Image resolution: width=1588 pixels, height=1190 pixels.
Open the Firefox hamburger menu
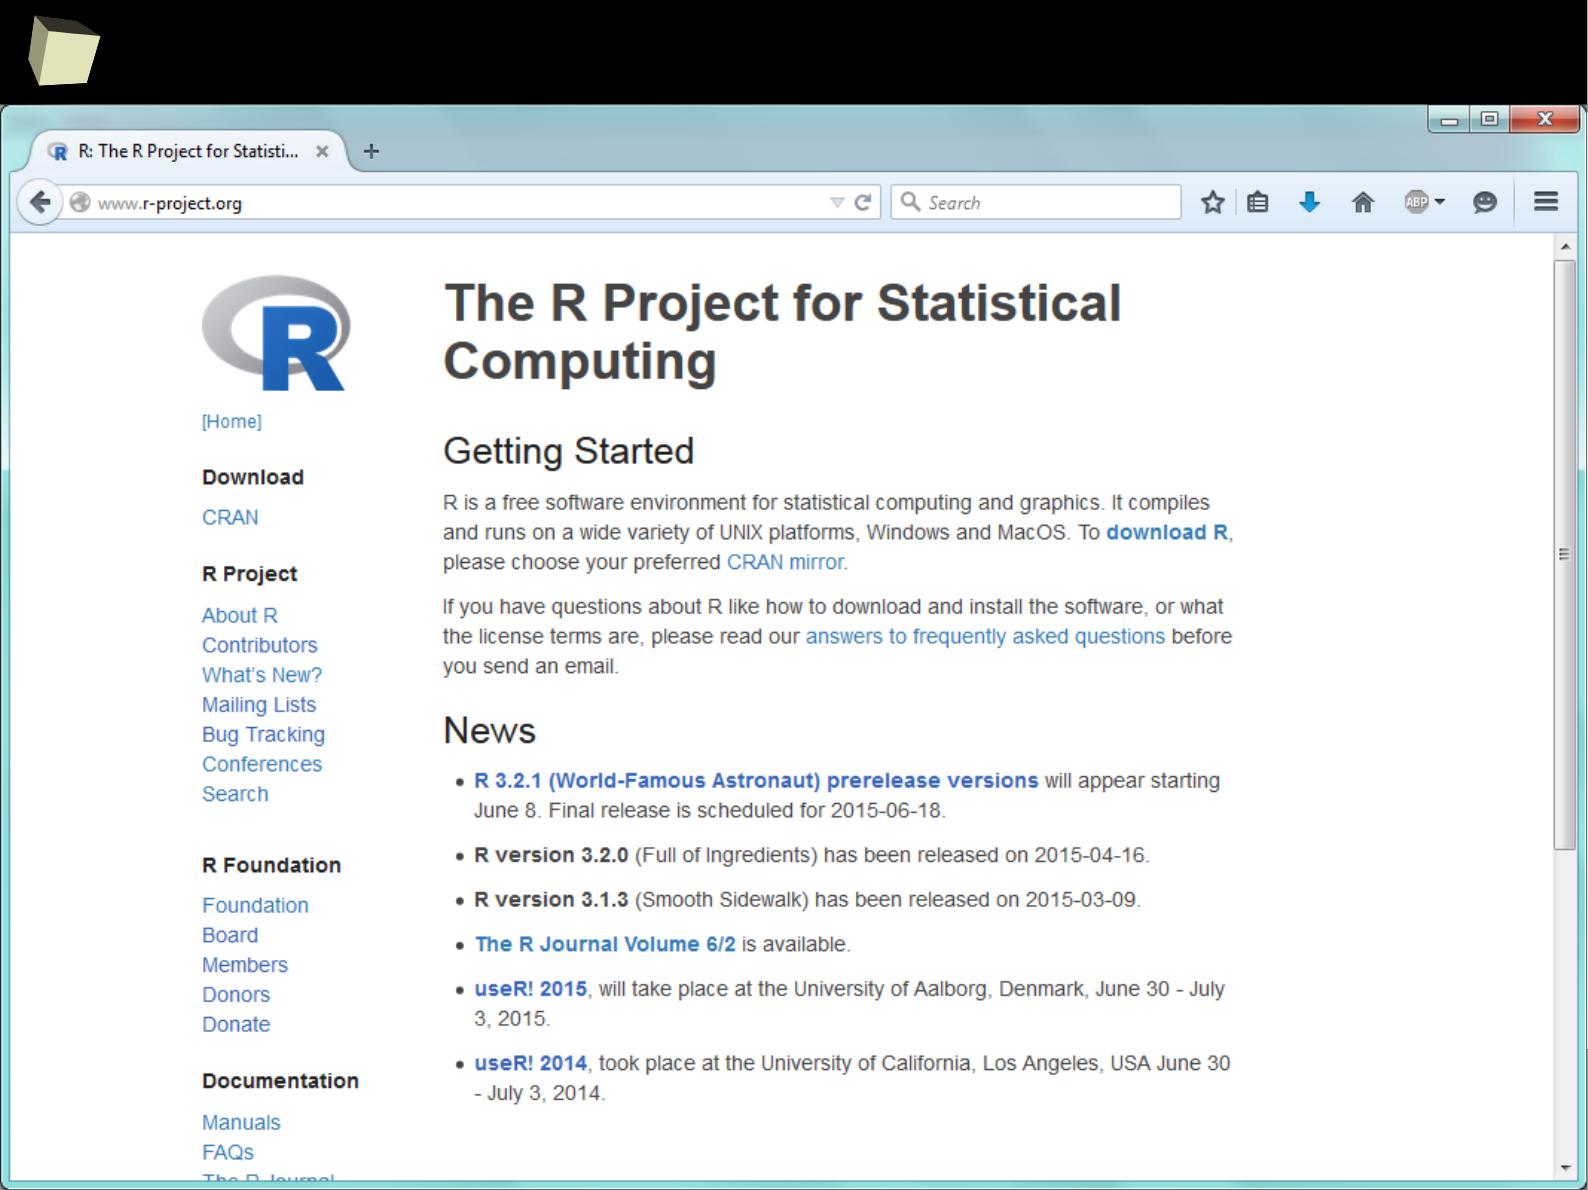click(1546, 201)
